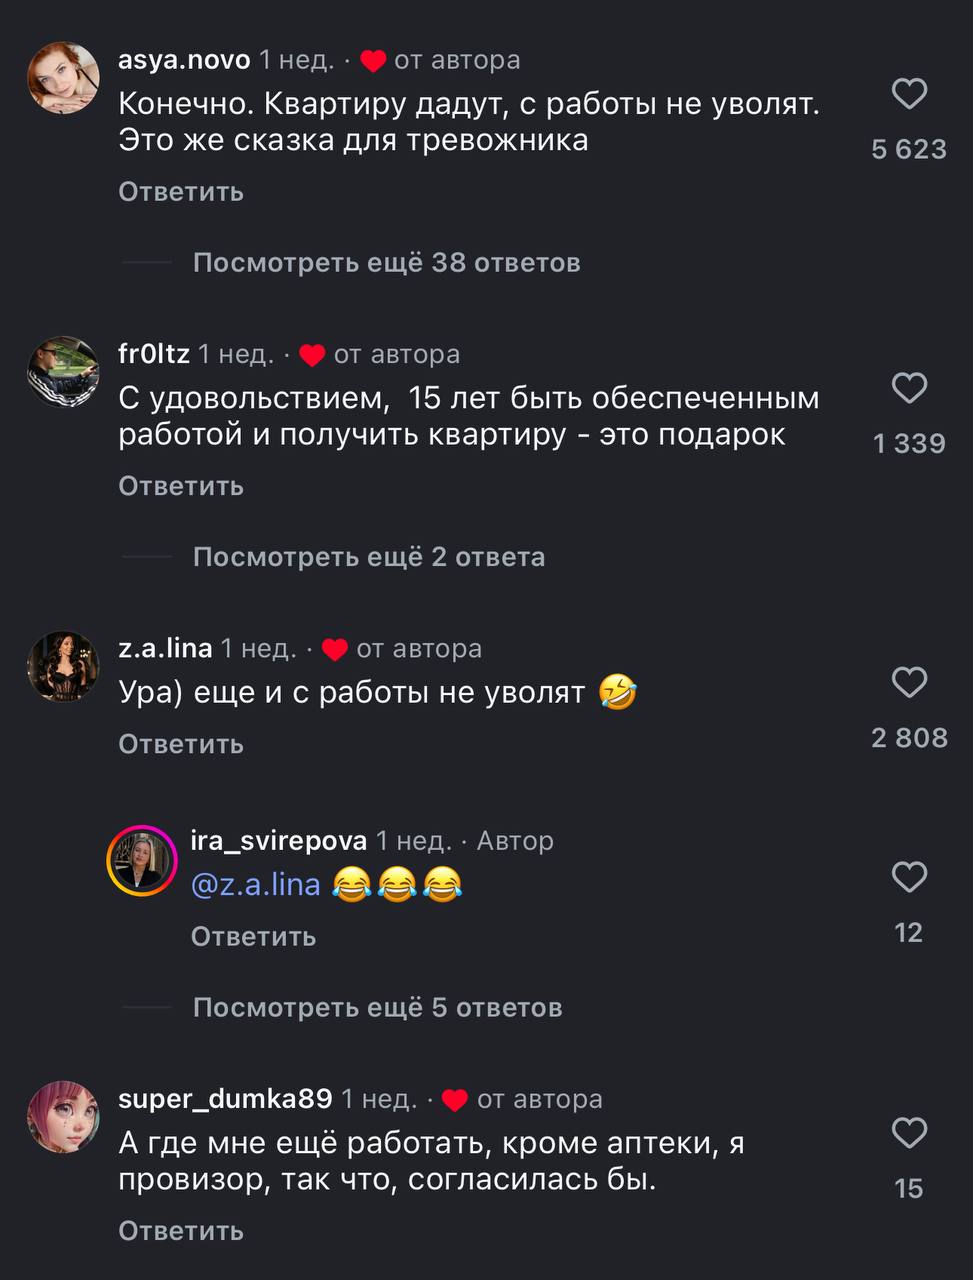The width and height of the screenshot is (973, 1280).
Task: Tap z.a.lina's profile avatar
Action: [63, 666]
